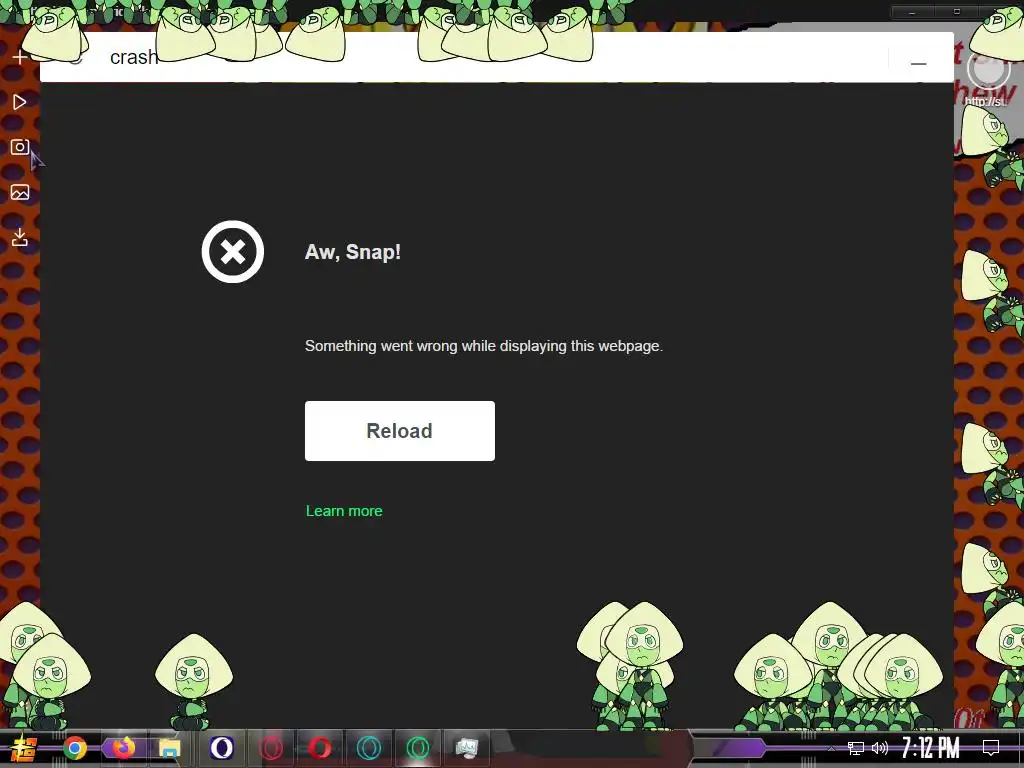
Task: Expand the hidden tray icons chevron
Action: 831,748
